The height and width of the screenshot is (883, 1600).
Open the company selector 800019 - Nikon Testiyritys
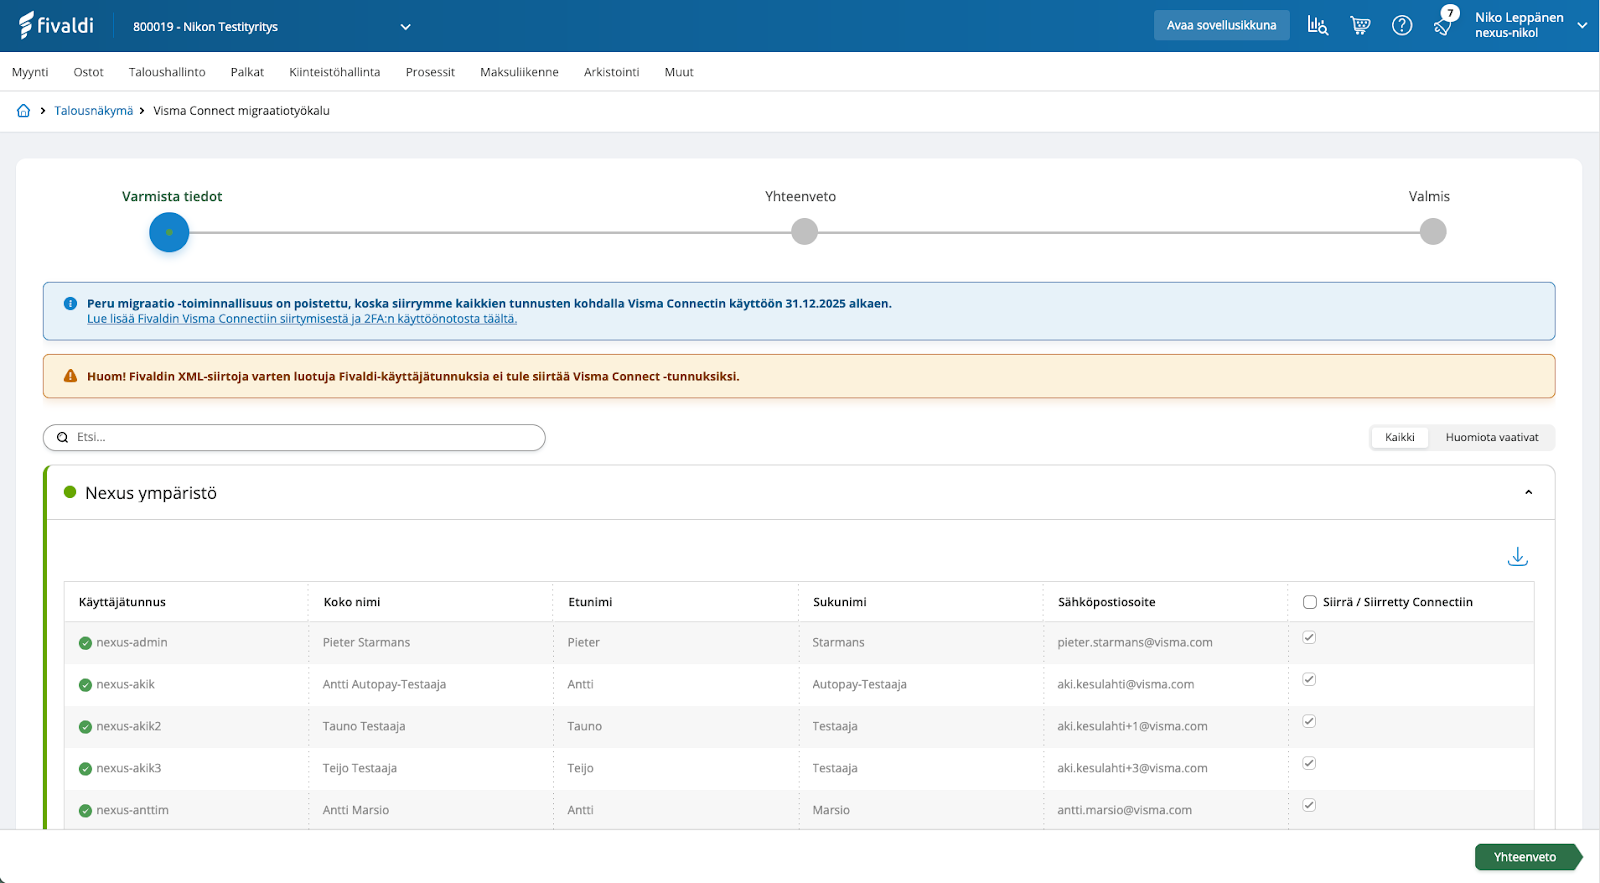tap(271, 27)
